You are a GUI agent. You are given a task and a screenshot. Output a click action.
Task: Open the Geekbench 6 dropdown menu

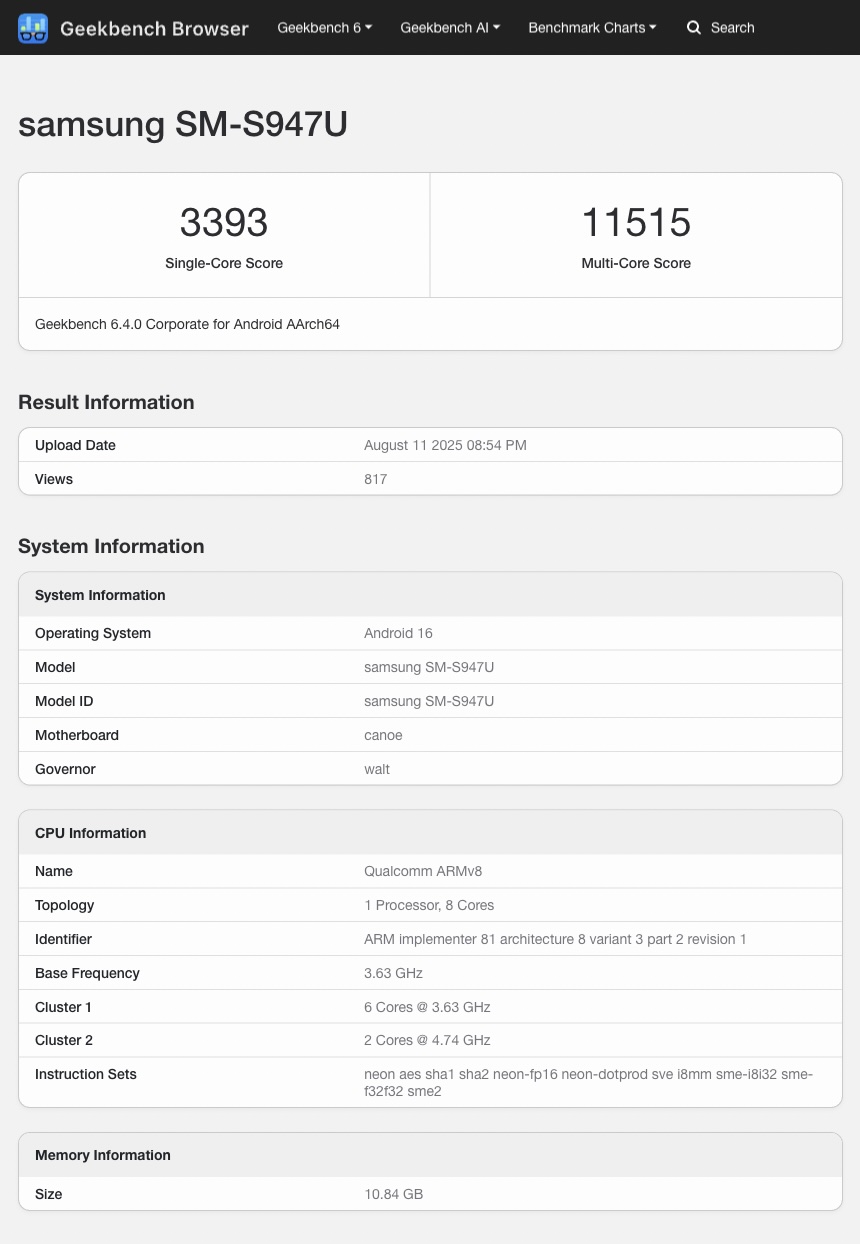(x=324, y=28)
